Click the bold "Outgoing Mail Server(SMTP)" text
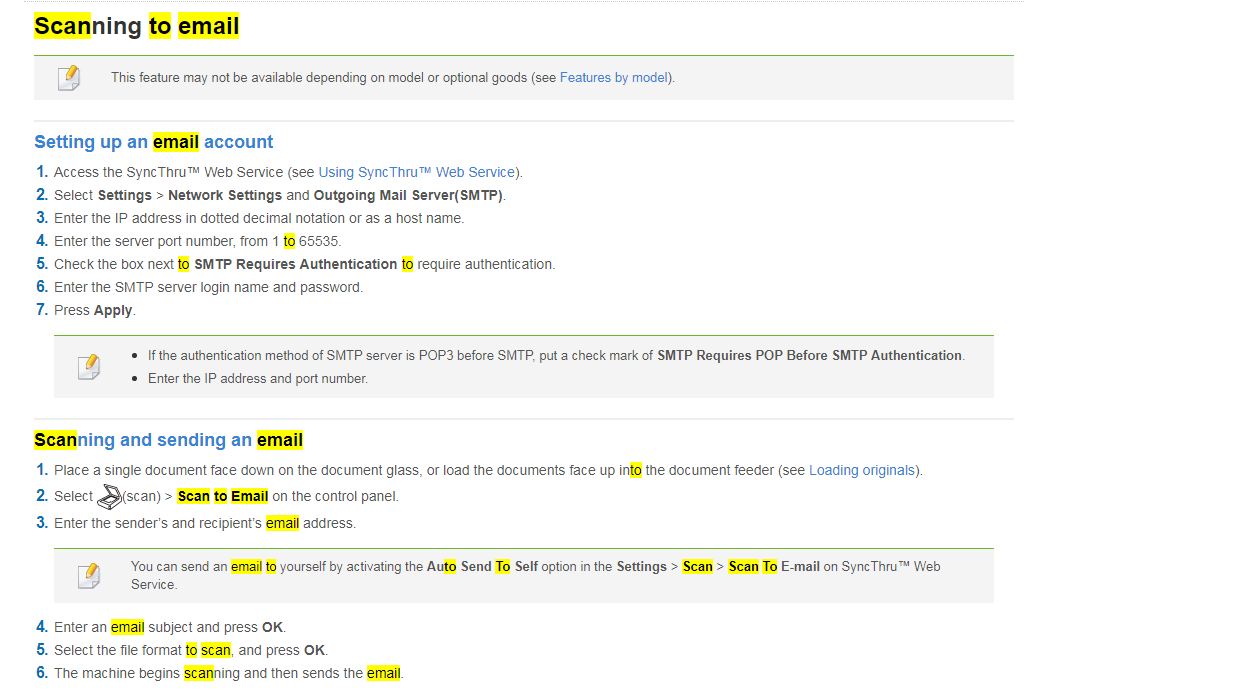 tap(408, 195)
